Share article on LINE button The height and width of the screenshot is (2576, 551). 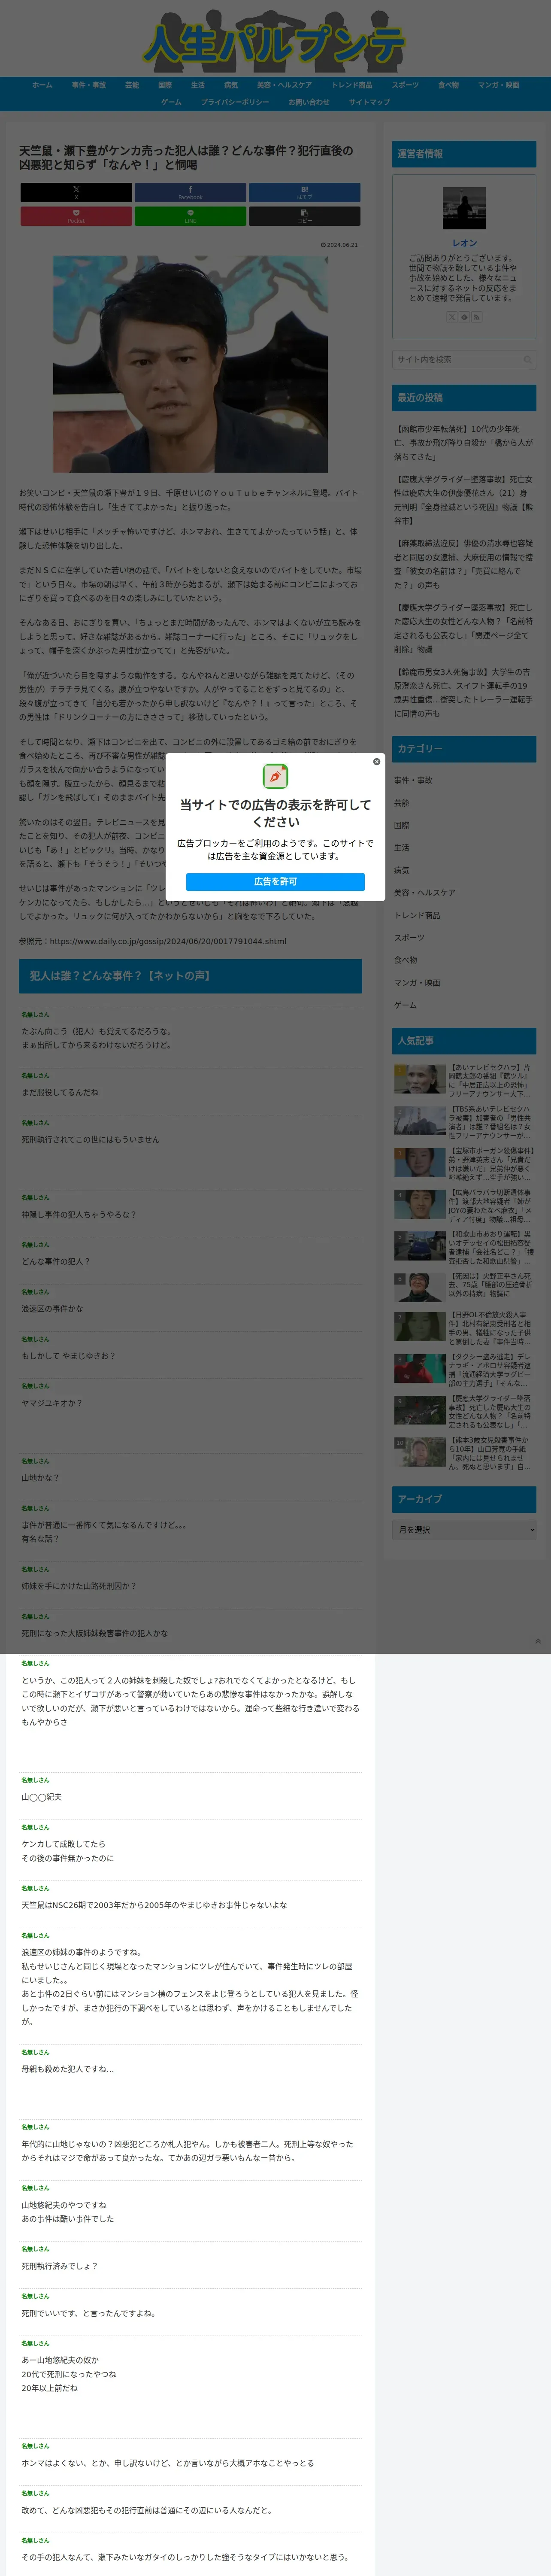(190, 216)
